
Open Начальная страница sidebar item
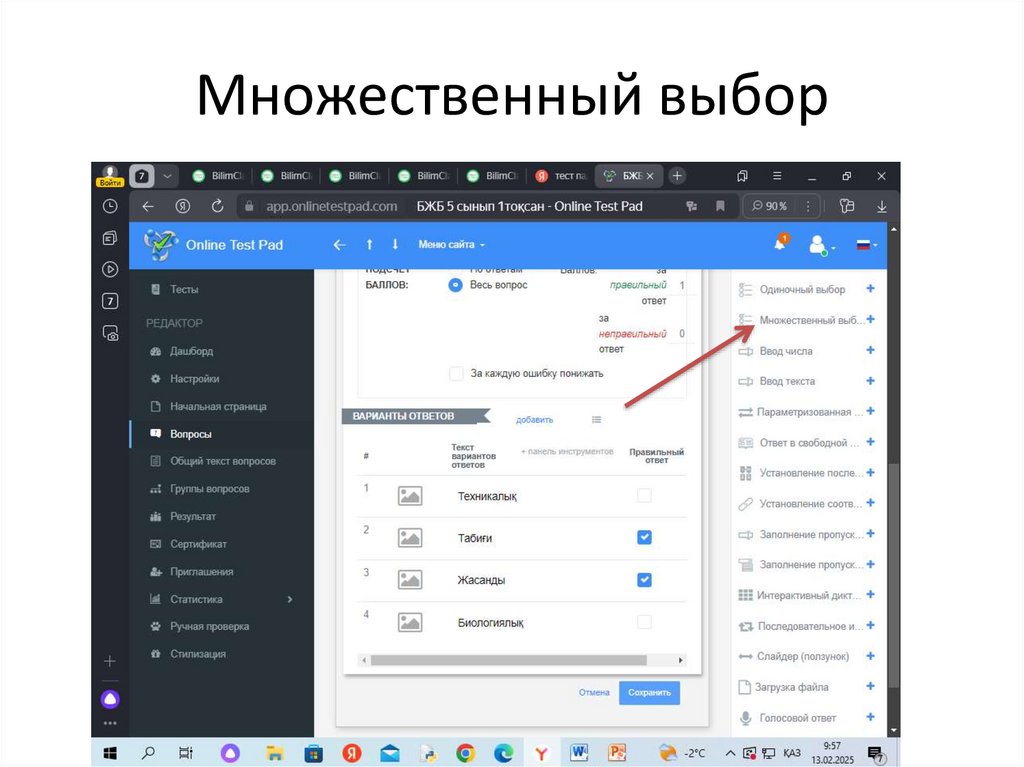(x=218, y=406)
